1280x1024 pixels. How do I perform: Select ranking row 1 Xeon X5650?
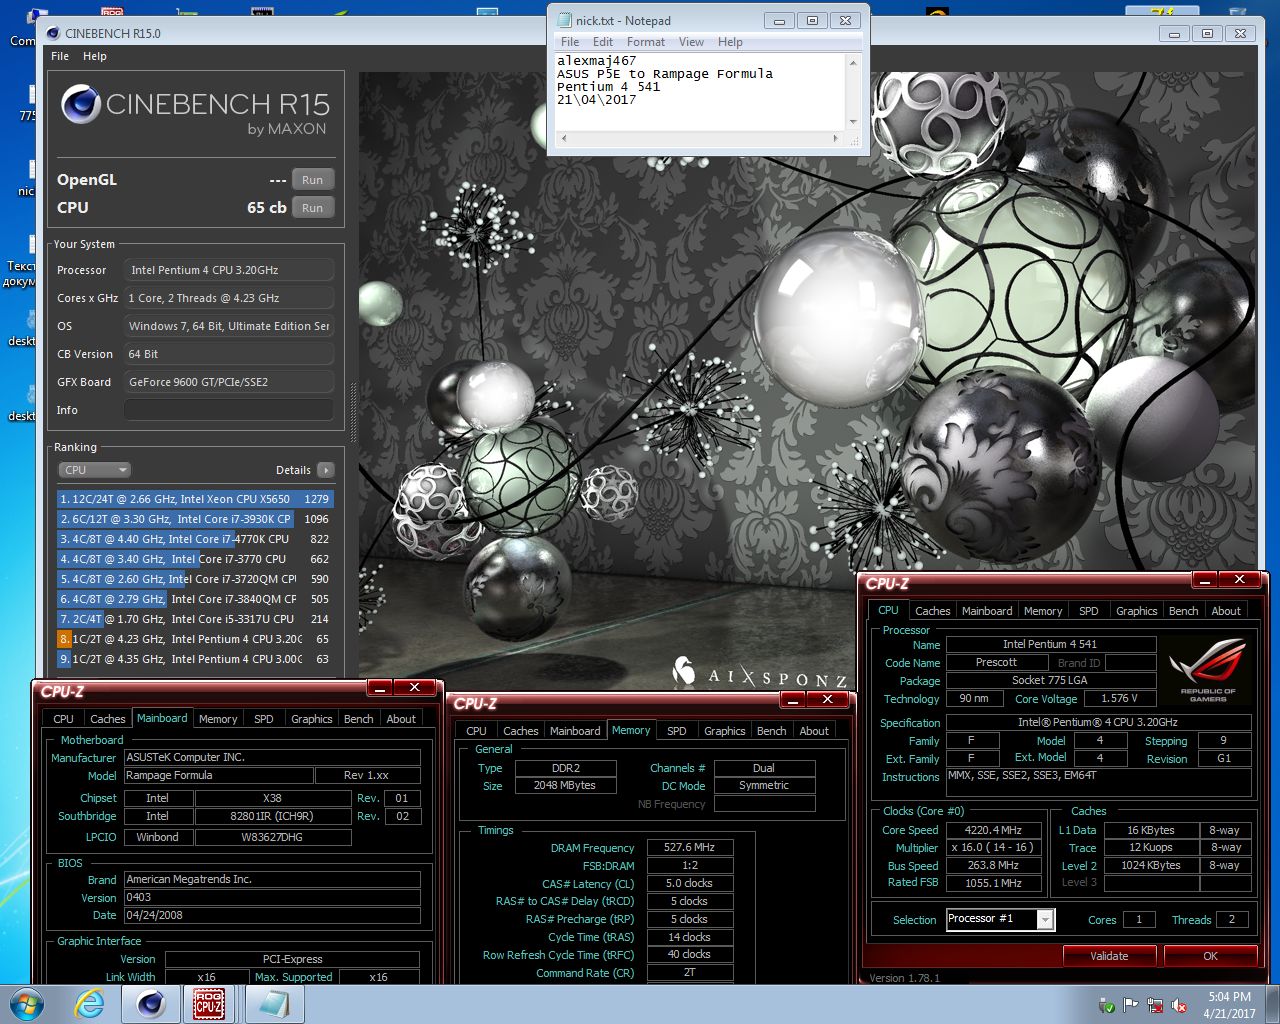coord(195,499)
